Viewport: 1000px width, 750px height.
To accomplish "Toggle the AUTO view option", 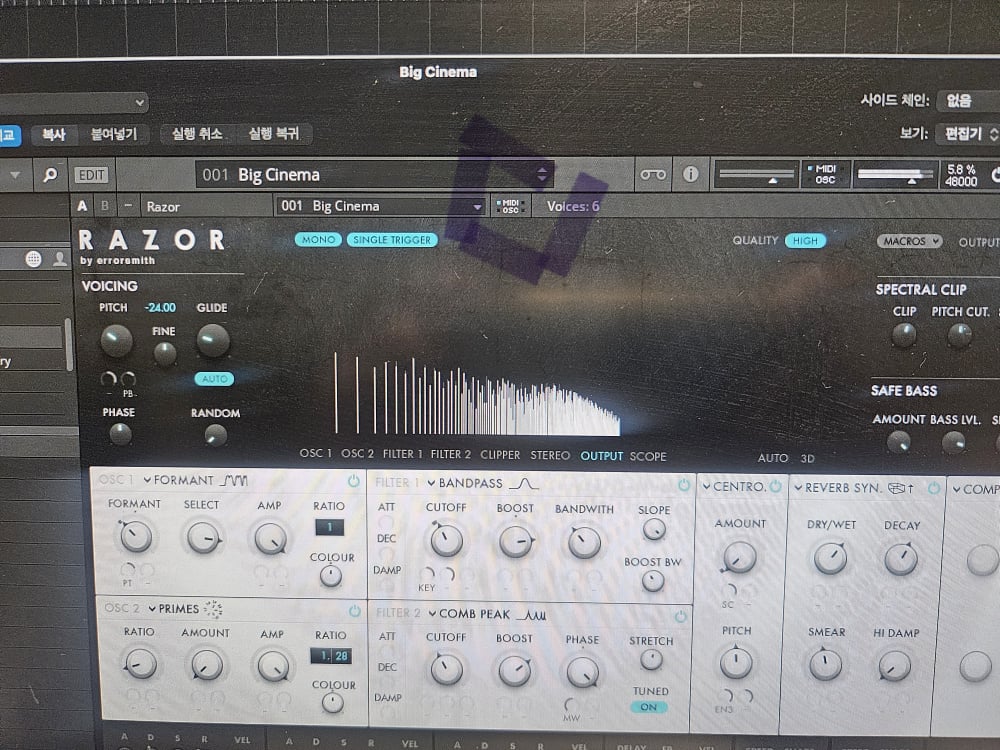I will (x=772, y=458).
